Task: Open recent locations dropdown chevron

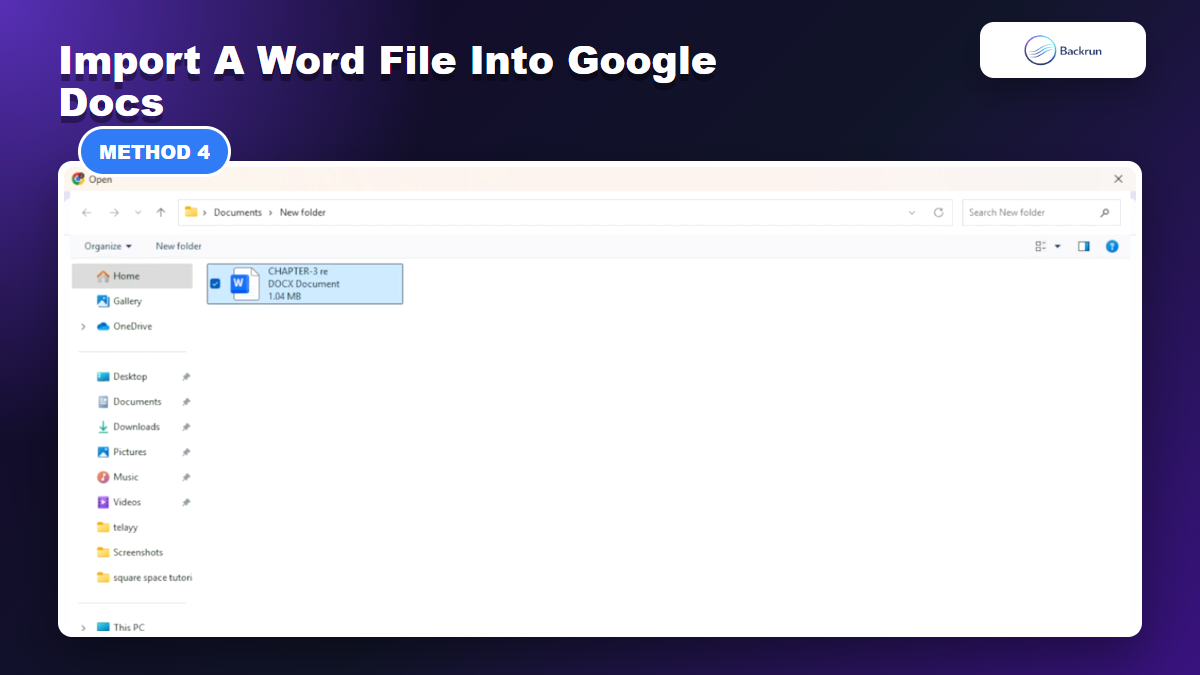Action: [138, 213]
